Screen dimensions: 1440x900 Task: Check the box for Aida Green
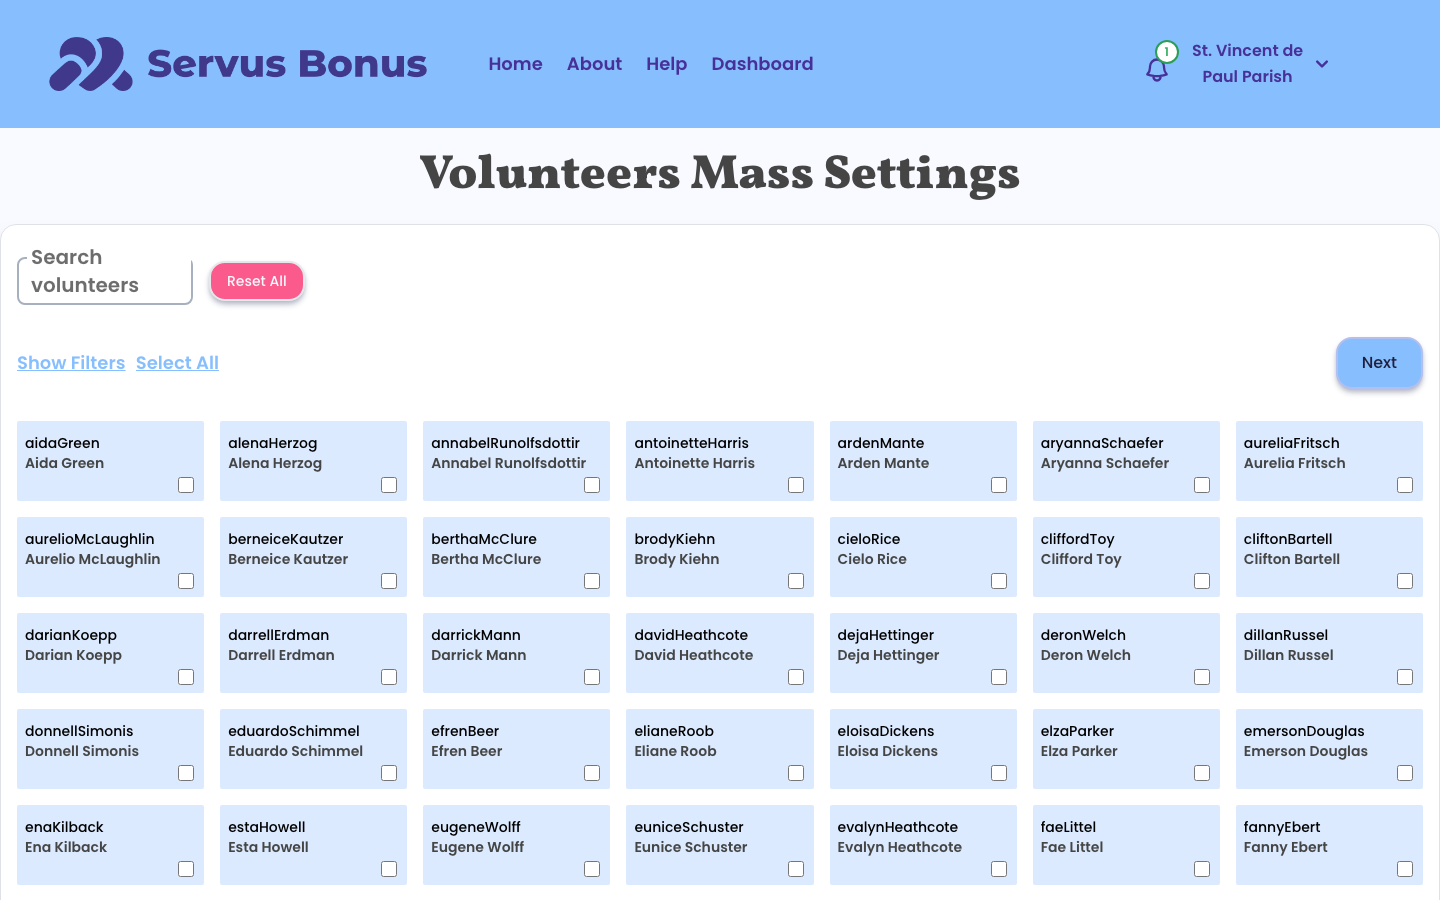pos(186,485)
